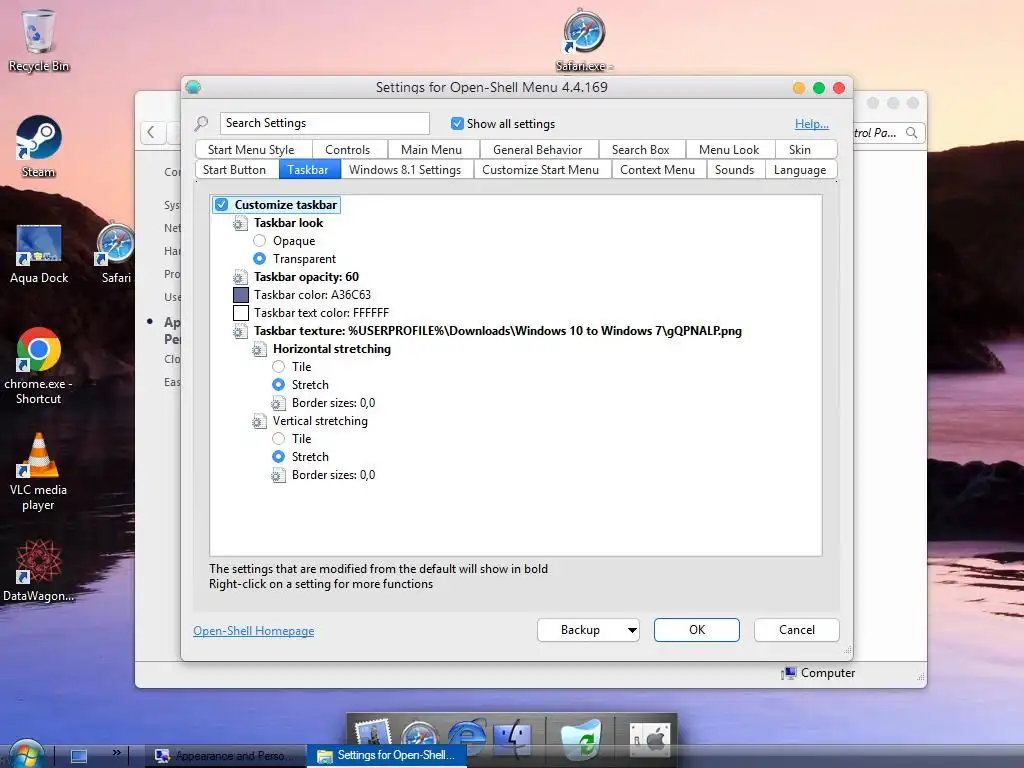Click the Internet Explorer icon in the dock

coord(466,738)
